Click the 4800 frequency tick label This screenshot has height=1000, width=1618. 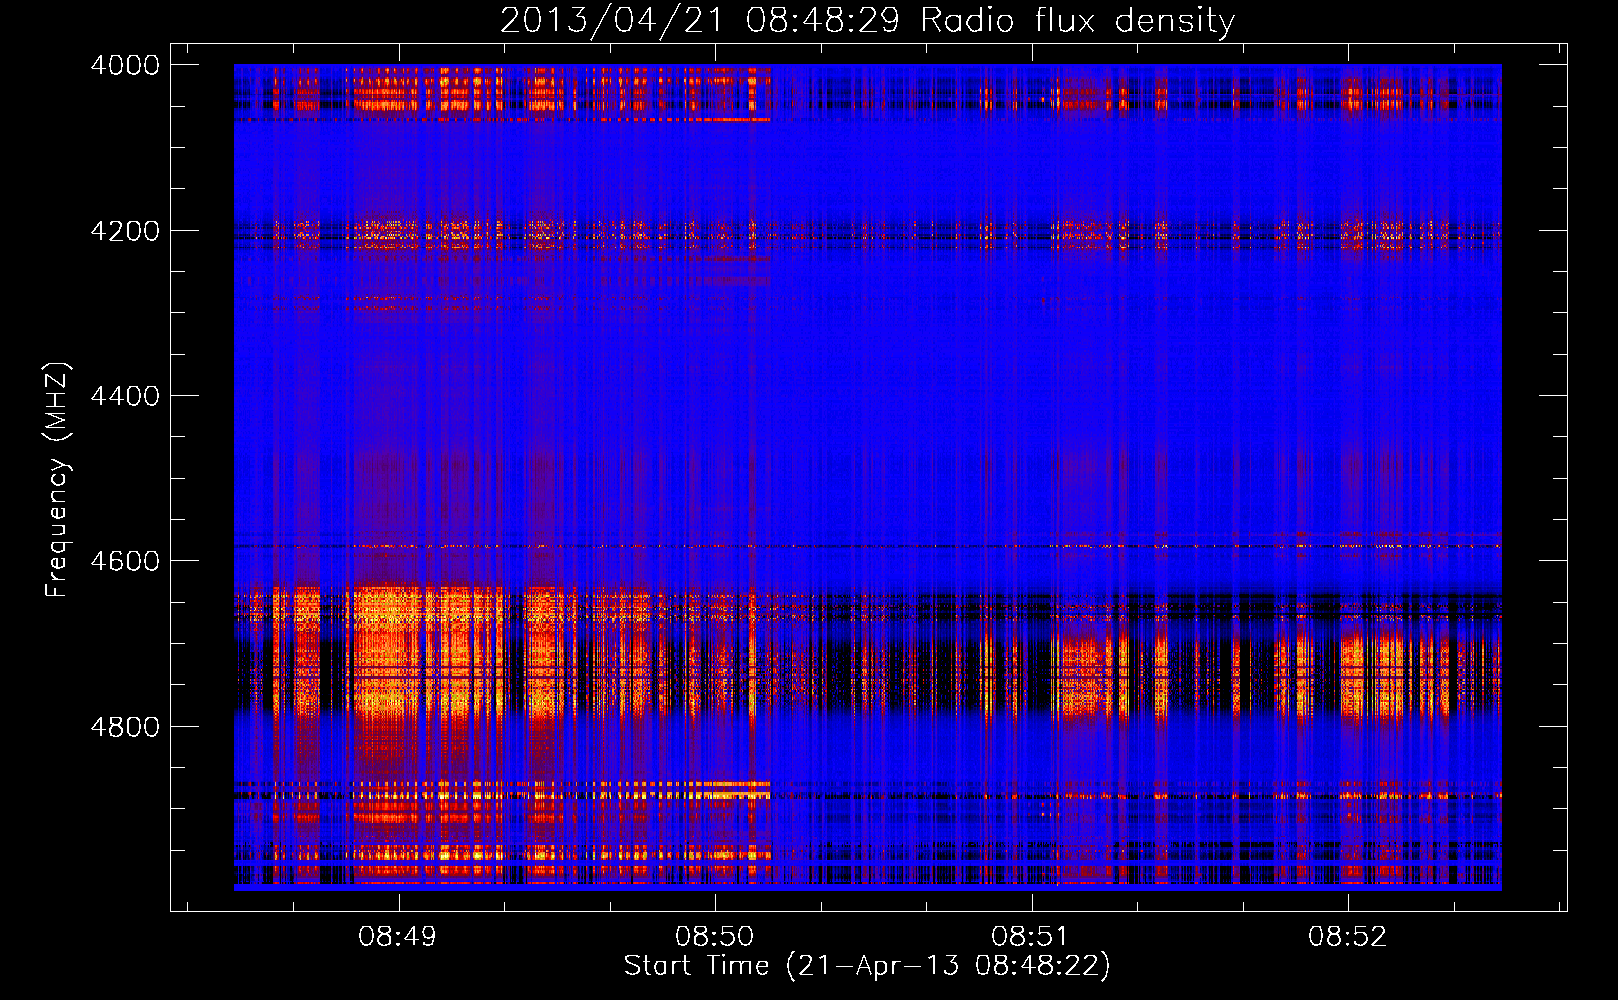point(125,727)
